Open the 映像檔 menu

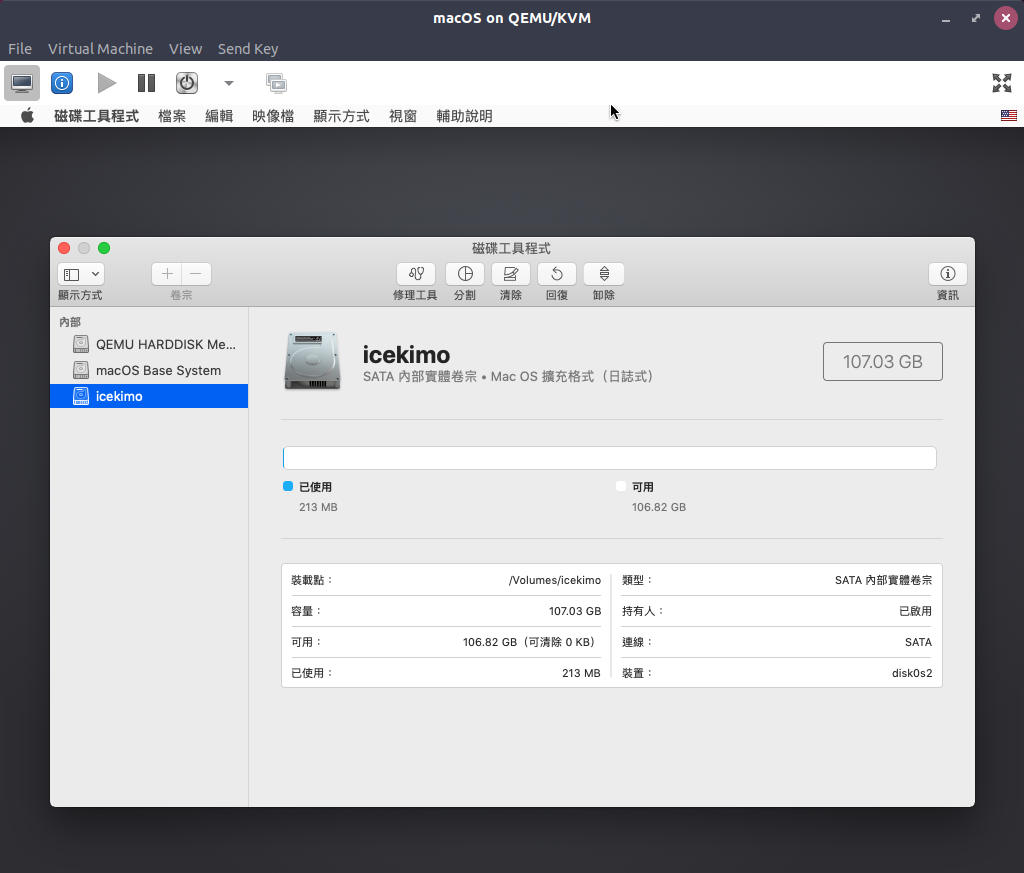pos(273,116)
